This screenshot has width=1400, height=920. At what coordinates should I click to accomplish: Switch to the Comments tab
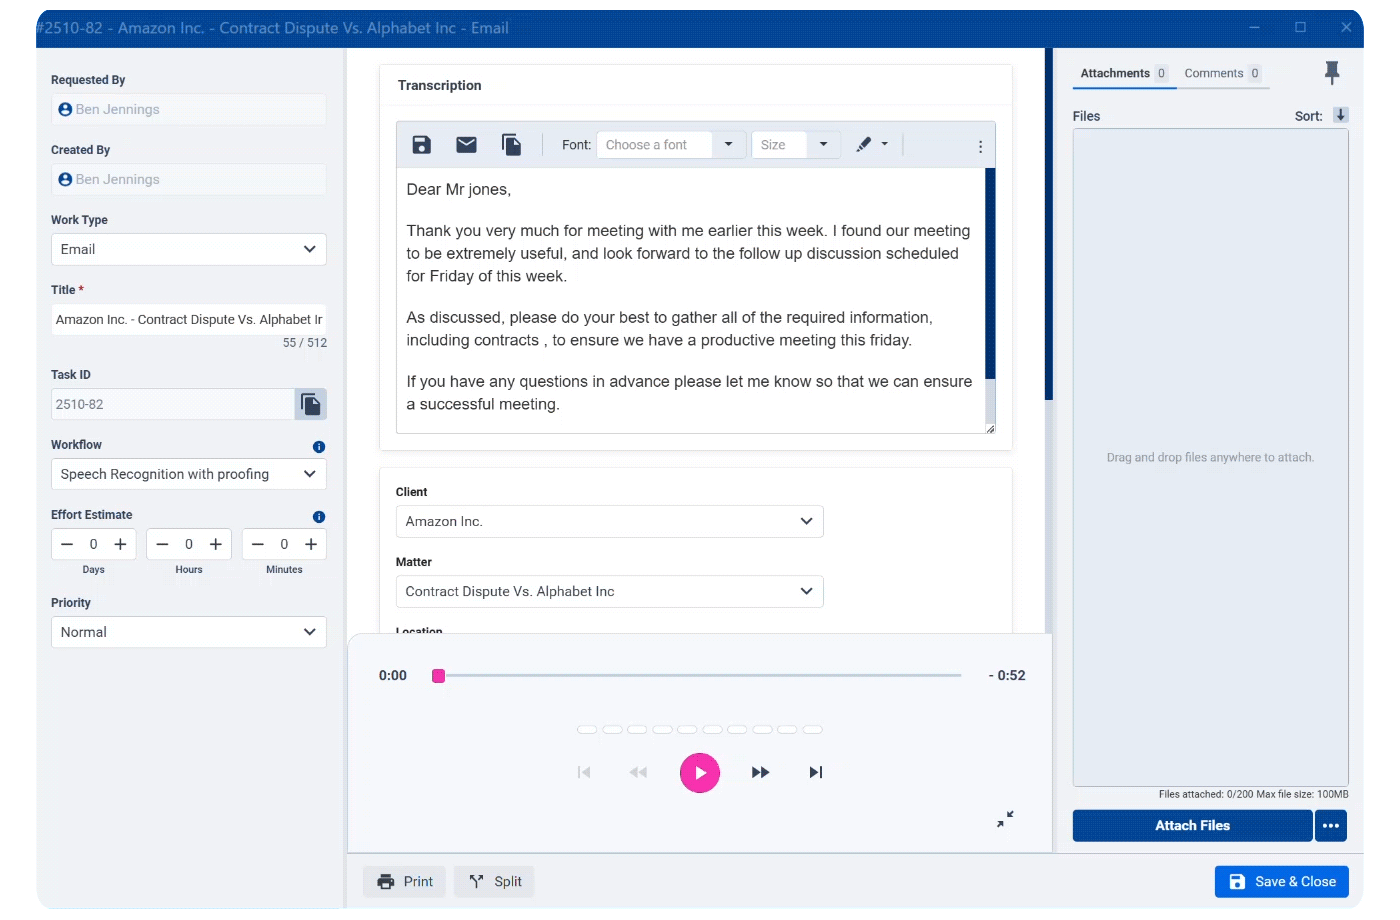tap(1222, 73)
